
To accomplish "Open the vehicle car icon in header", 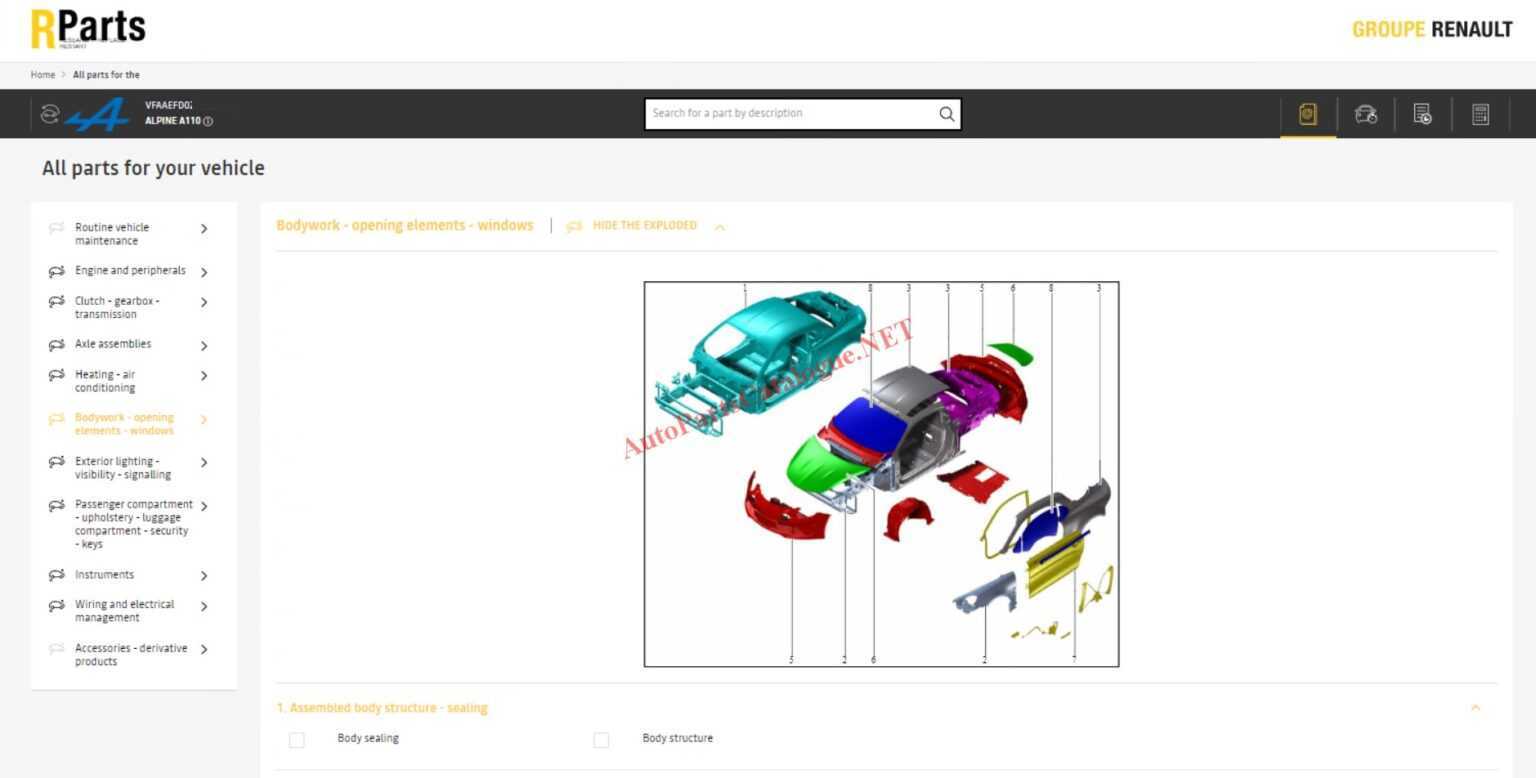I will tap(1365, 114).
